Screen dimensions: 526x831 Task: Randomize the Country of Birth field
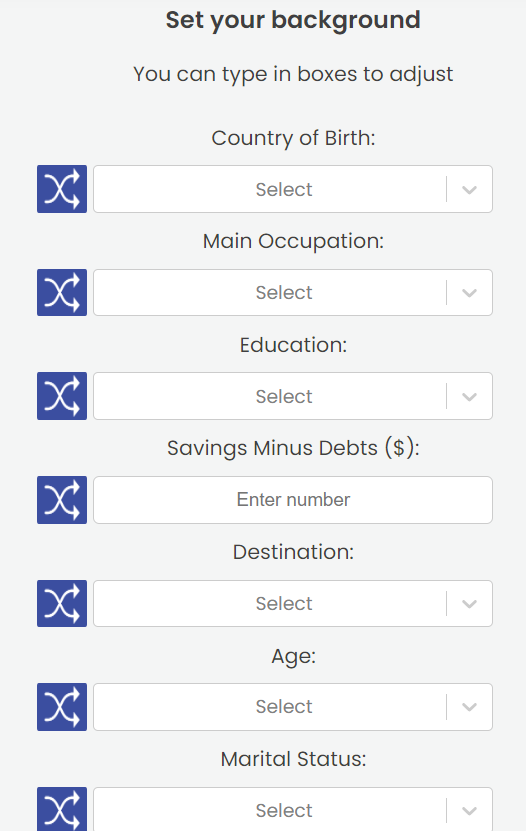tap(62, 189)
